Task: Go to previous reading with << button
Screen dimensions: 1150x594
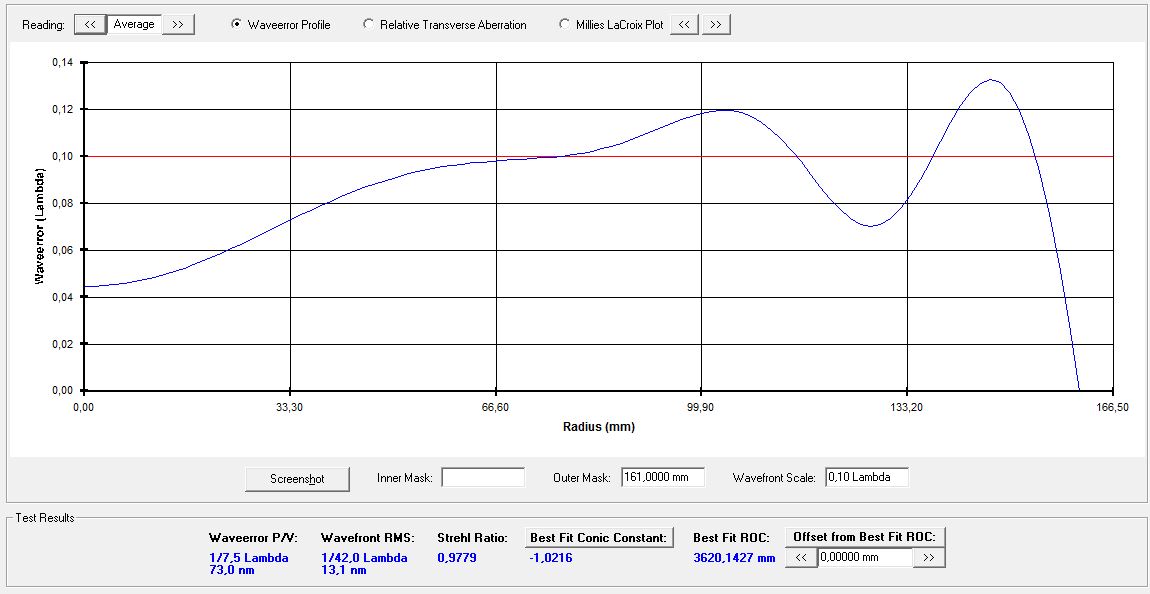Action: 90,24
